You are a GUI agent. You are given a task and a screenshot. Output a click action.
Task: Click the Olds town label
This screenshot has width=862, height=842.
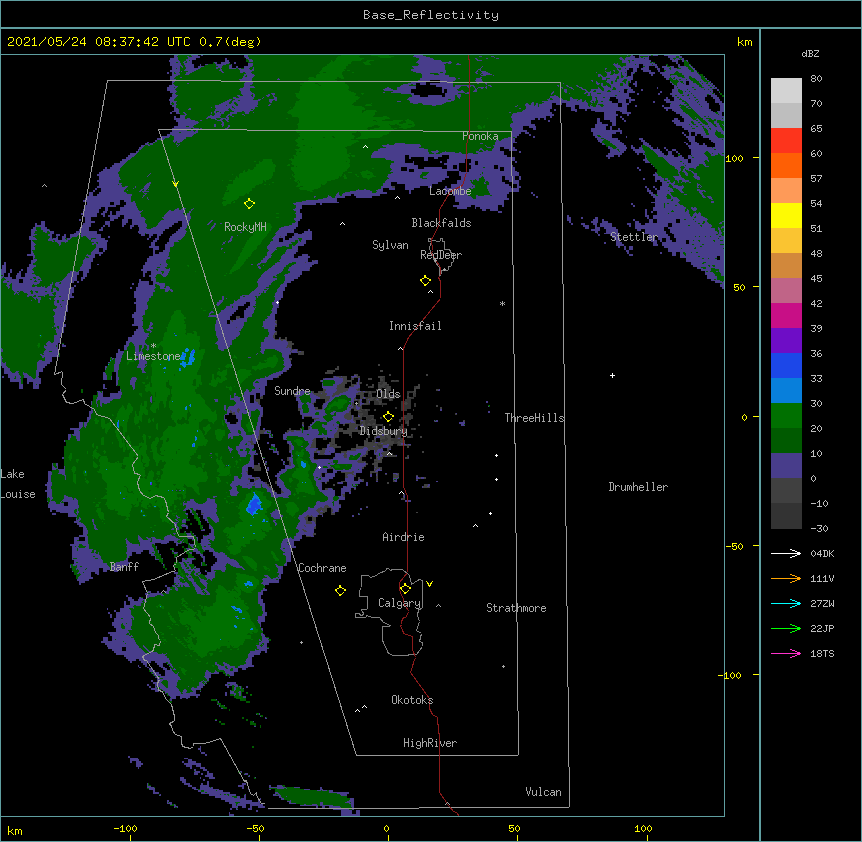click(388, 394)
